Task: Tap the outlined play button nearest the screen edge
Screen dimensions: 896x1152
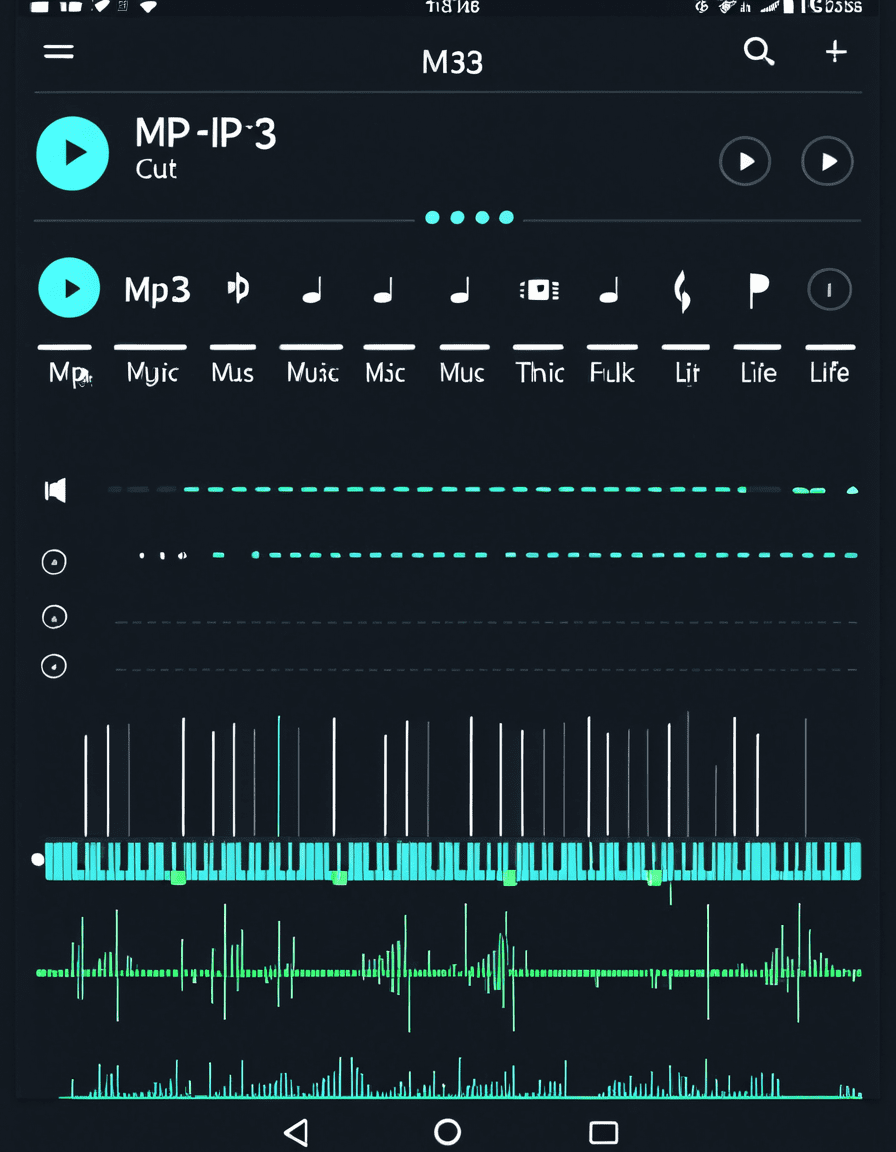Action: [828, 161]
